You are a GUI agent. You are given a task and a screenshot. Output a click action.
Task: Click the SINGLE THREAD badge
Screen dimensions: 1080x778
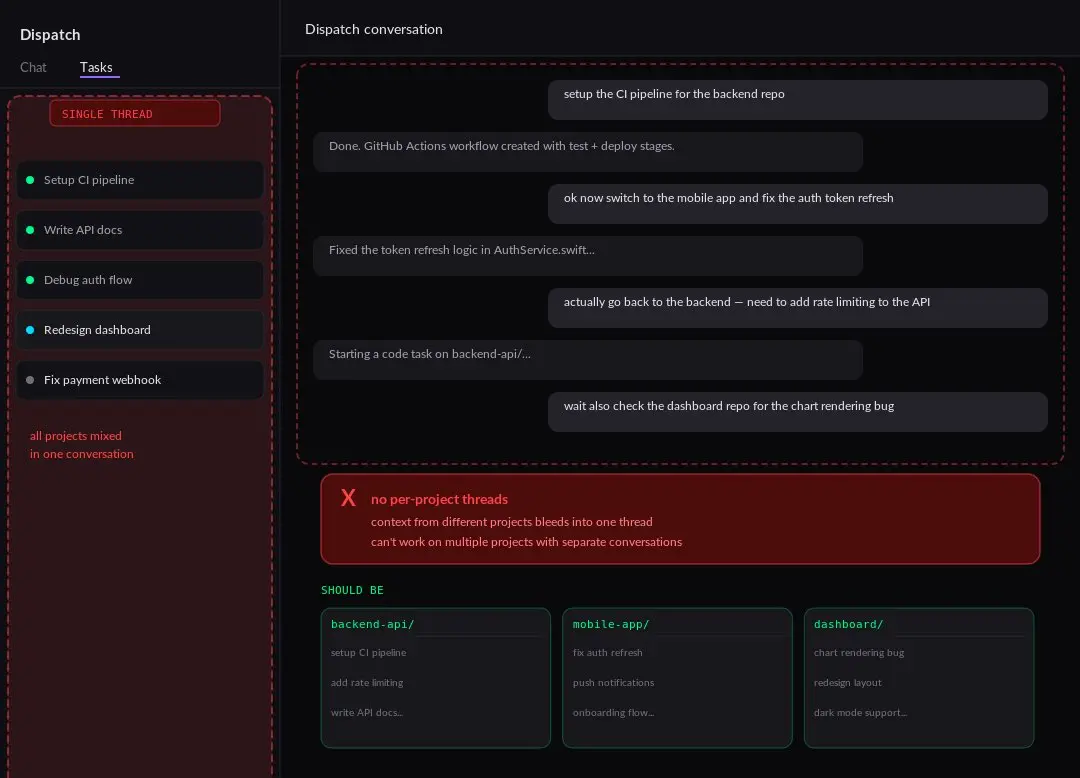(x=135, y=114)
